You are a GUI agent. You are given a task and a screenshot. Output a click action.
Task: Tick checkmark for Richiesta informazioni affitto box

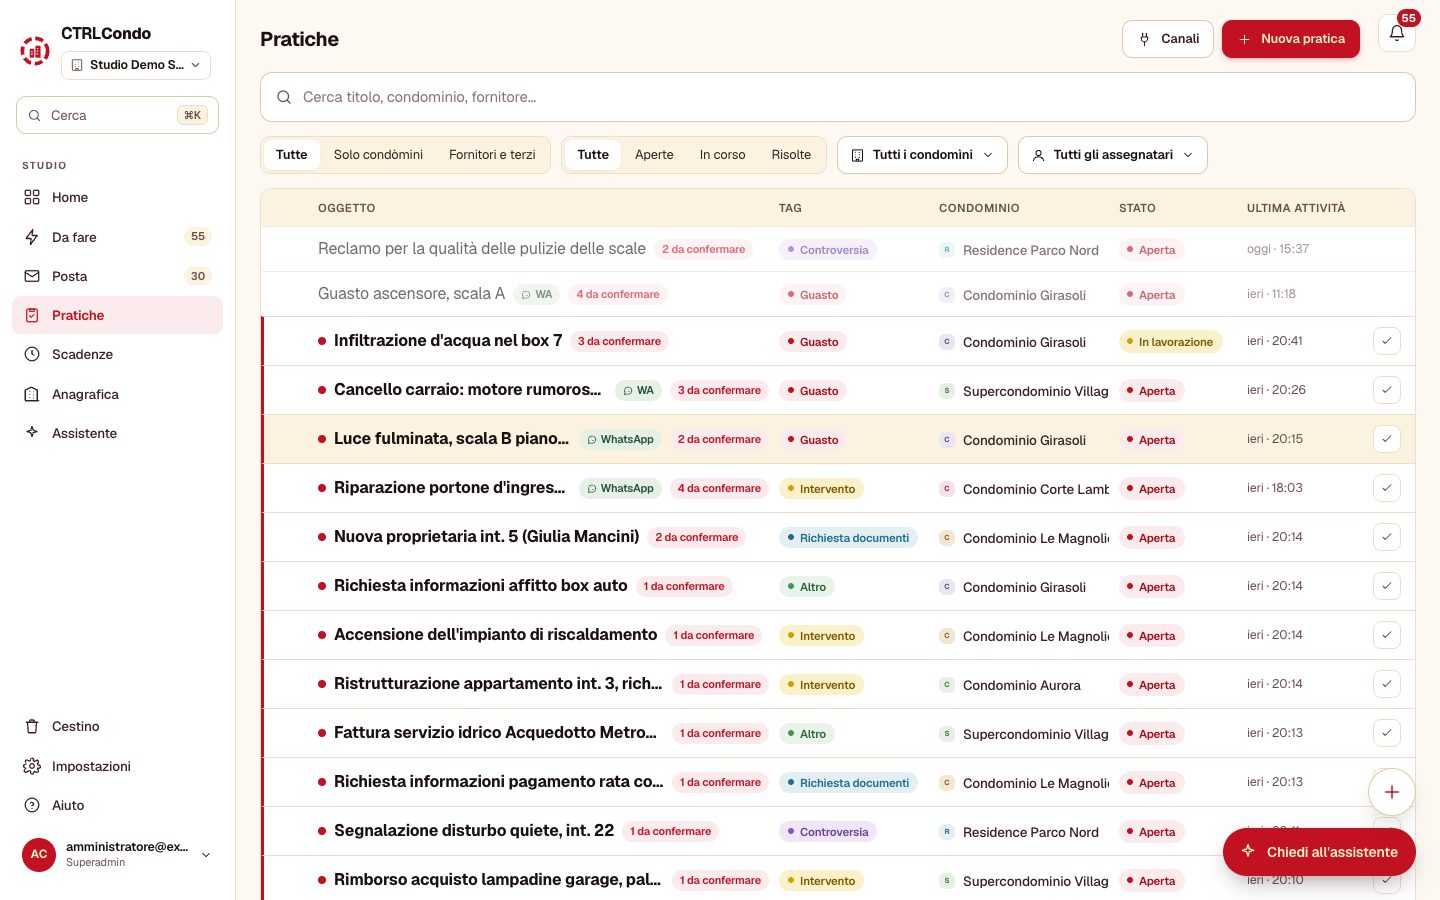tap(1387, 586)
